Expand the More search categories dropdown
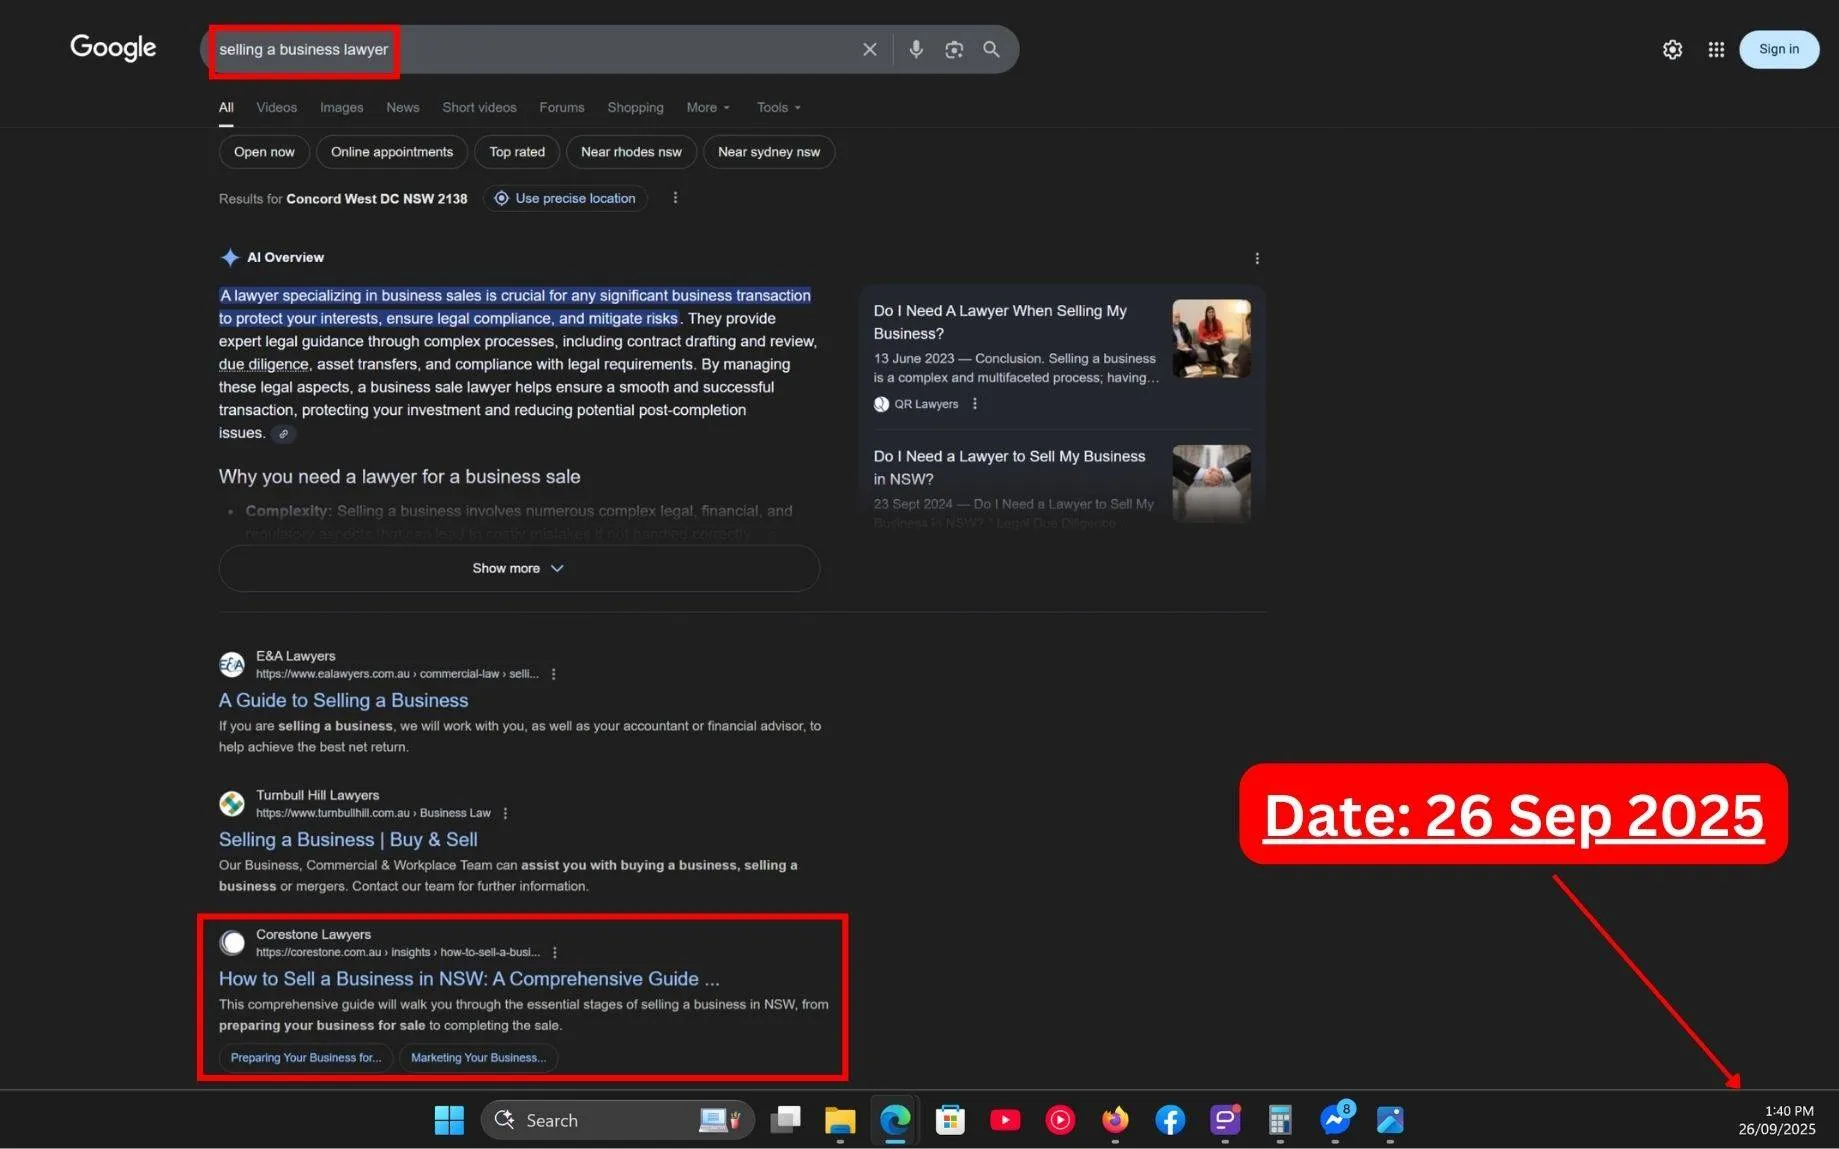The height and width of the screenshot is (1149, 1839). coord(707,107)
